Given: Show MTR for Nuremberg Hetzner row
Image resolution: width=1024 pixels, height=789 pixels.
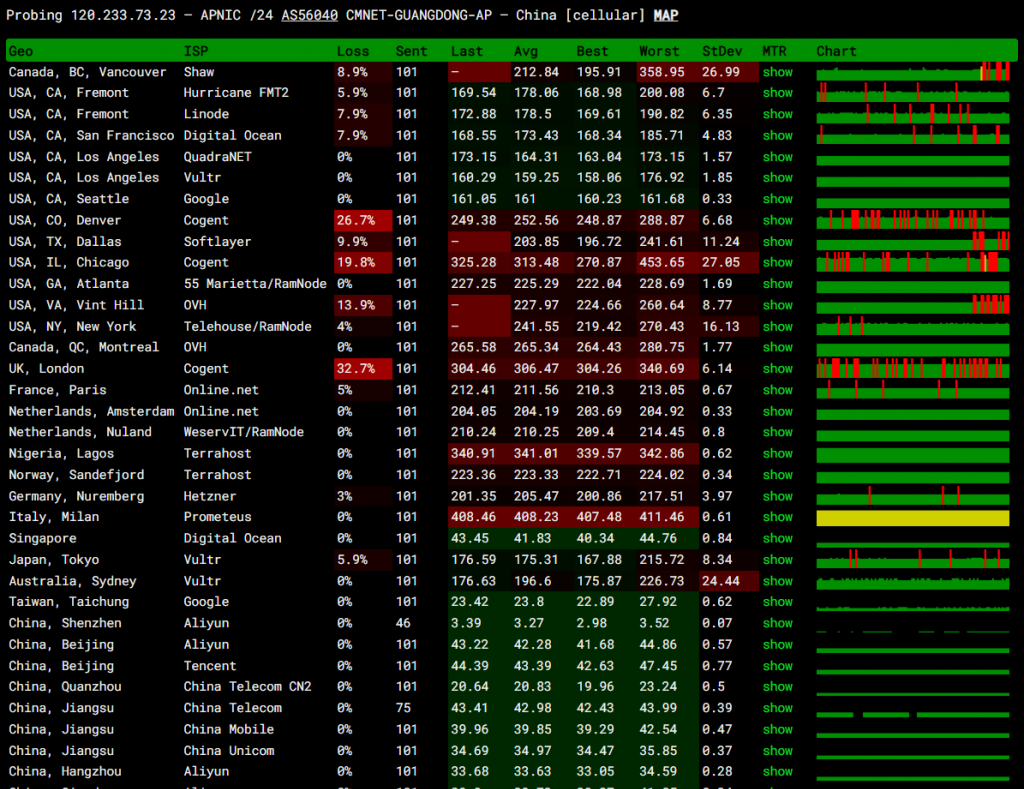Looking at the screenshot, I should (x=777, y=496).
